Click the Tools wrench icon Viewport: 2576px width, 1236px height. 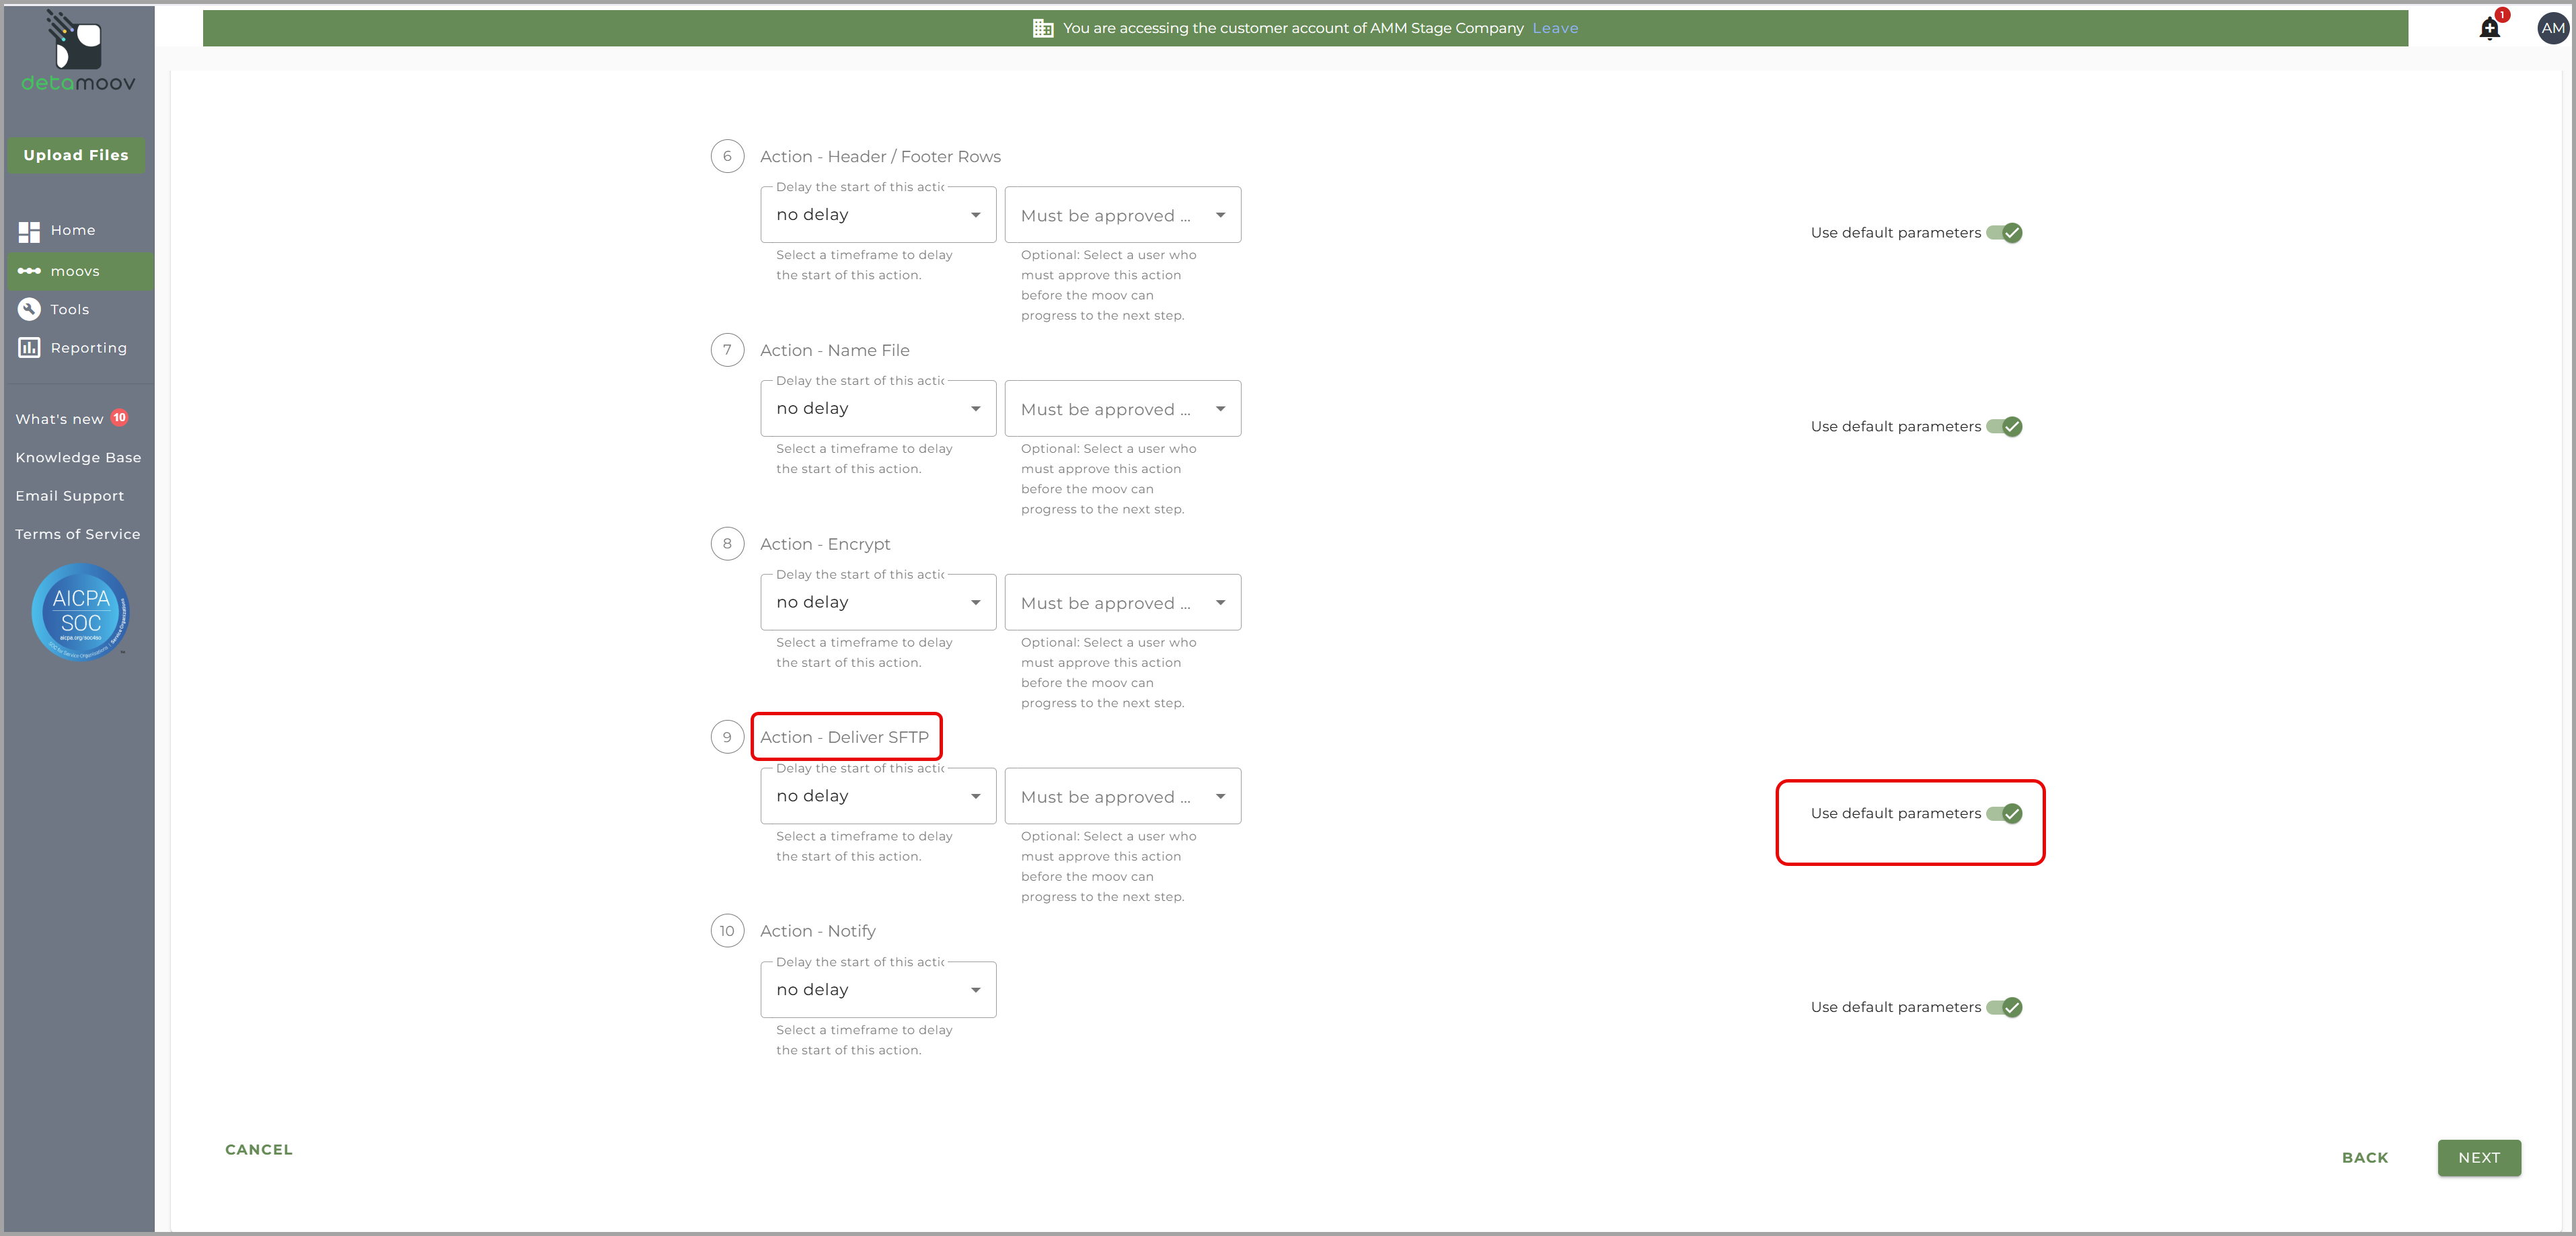click(29, 309)
